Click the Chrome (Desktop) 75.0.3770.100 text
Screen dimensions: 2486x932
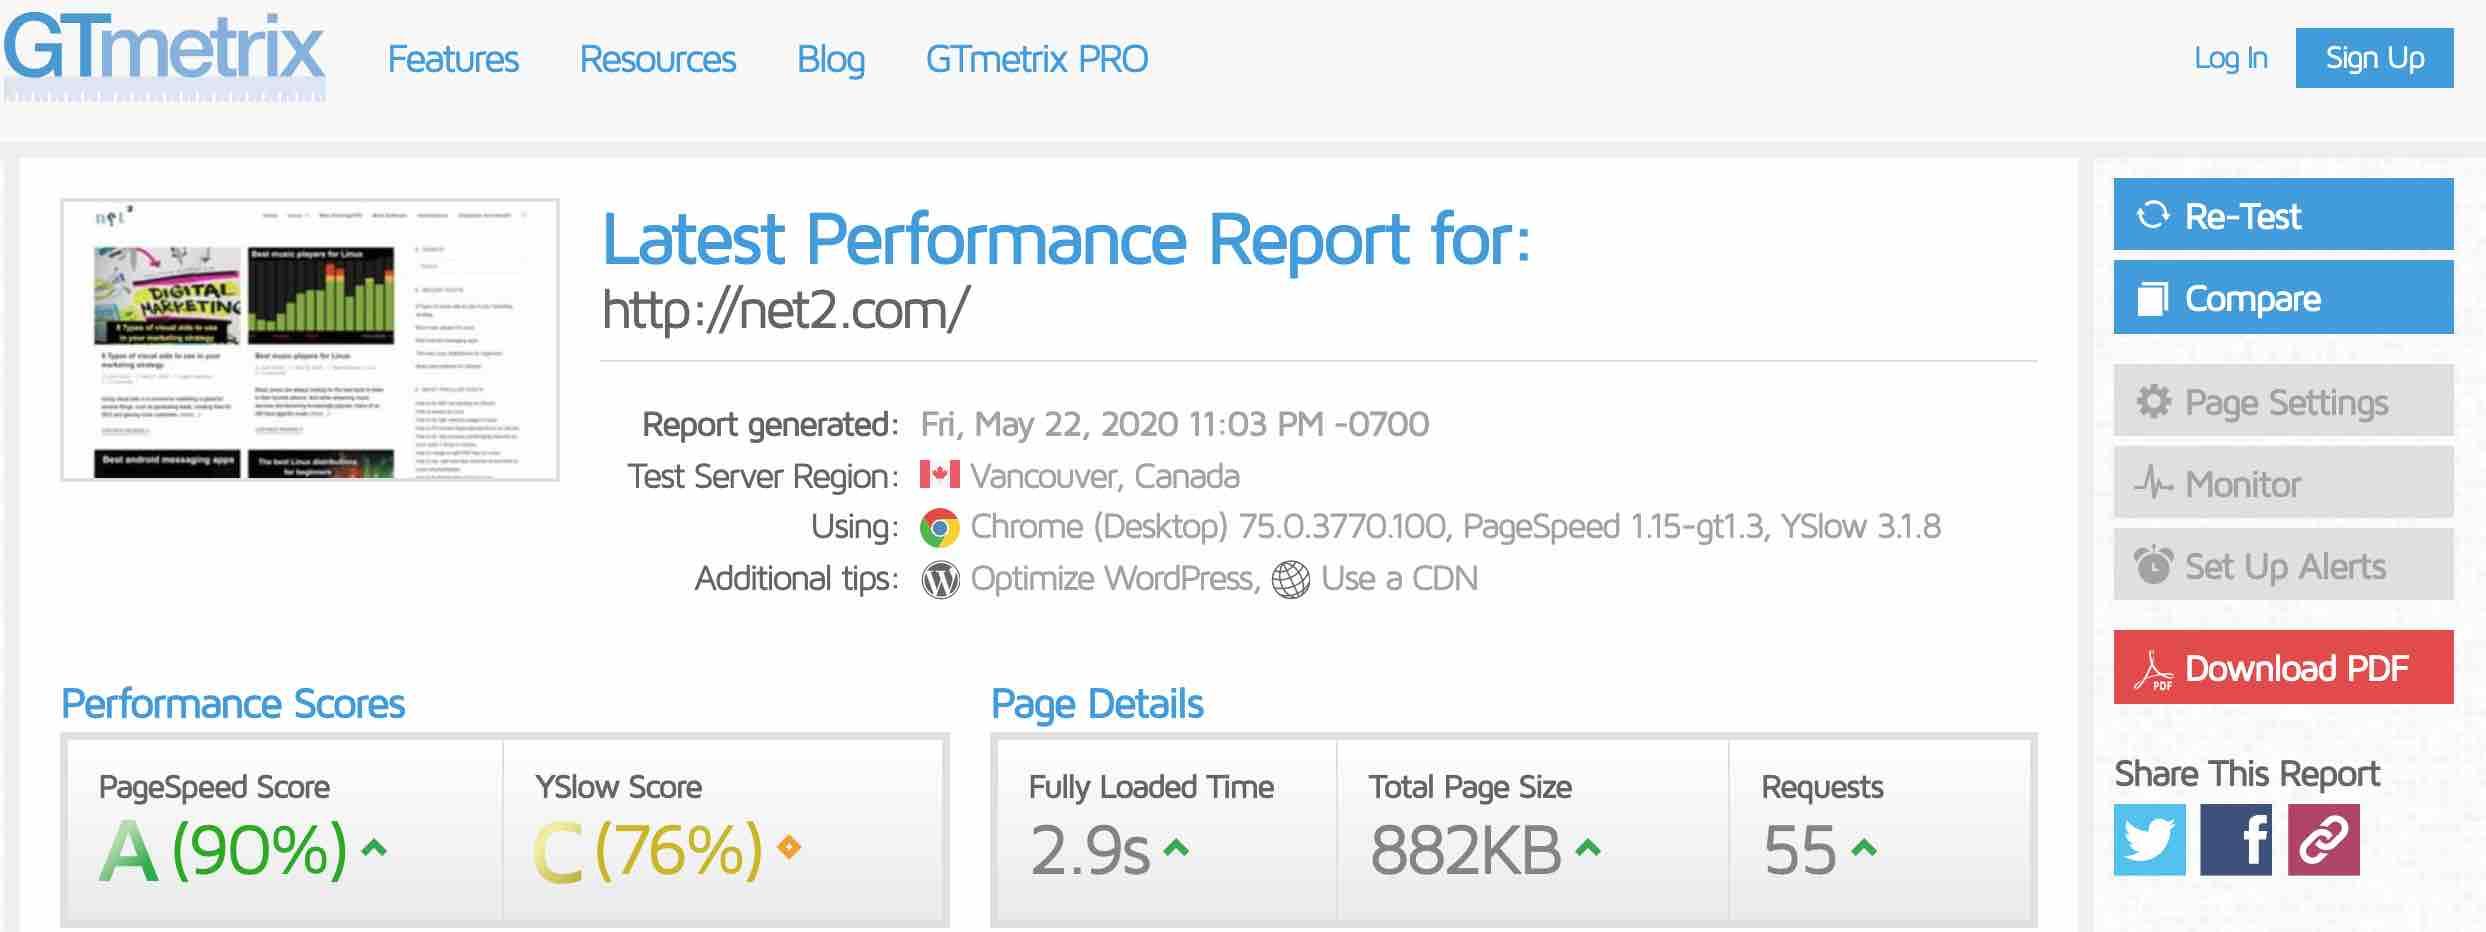(x=1209, y=526)
